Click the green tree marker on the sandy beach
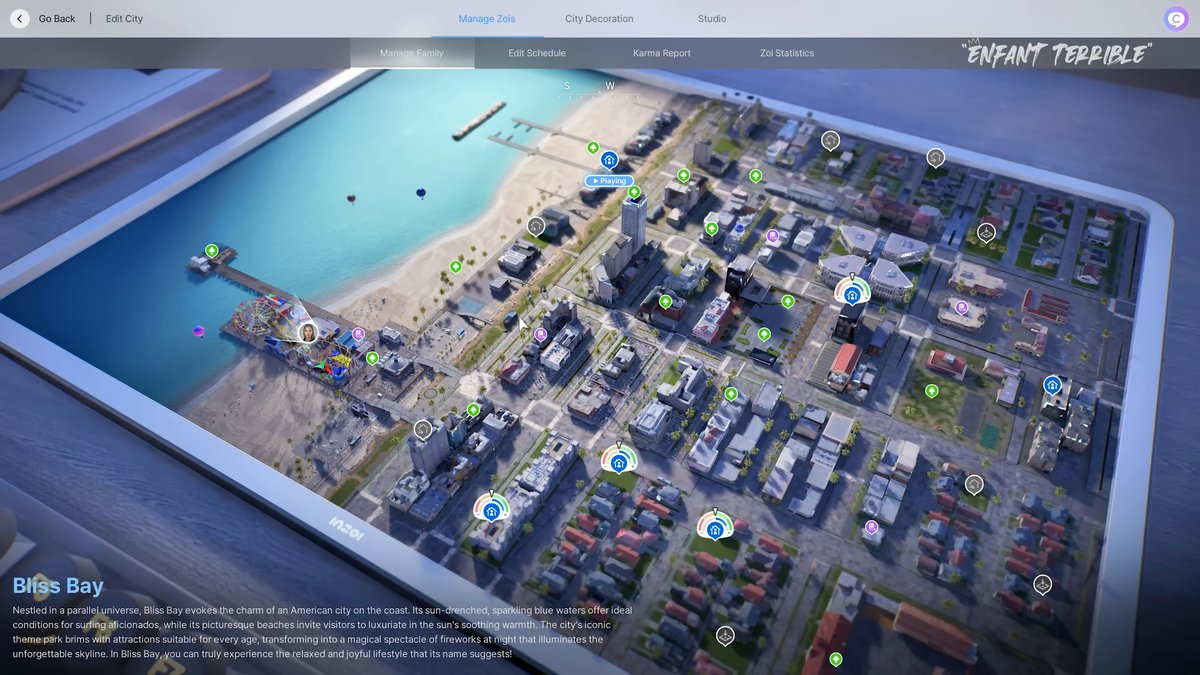The height and width of the screenshot is (675, 1200). tap(456, 266)
